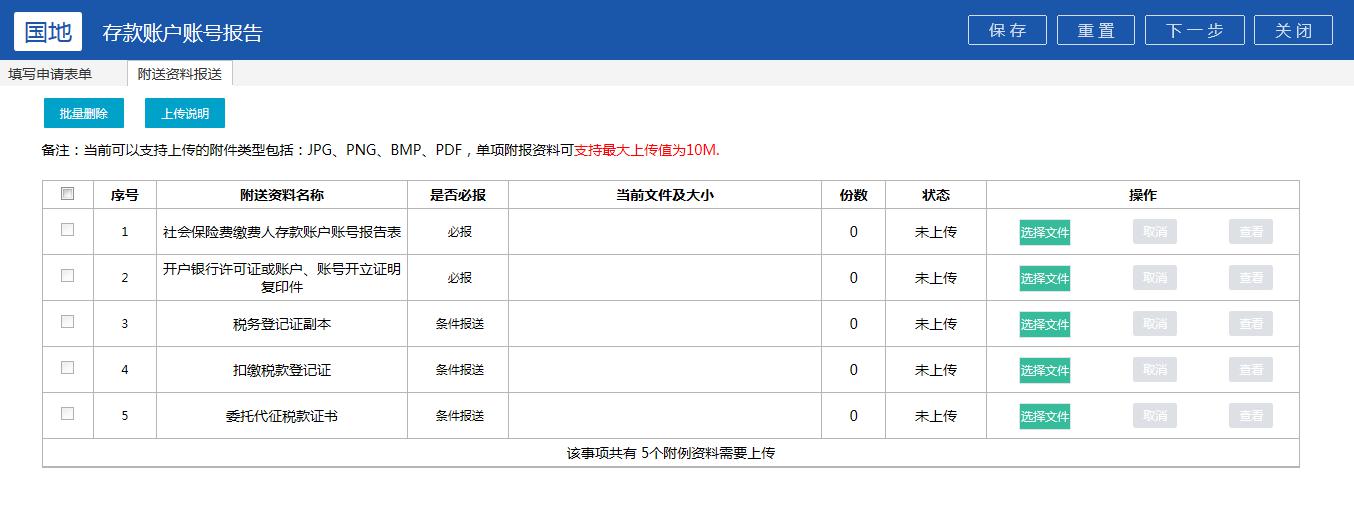Click 取消 in row 1 社会保险费 report
The image size is (1354, 531).
pyautogui.click(x=1155, y=232)
